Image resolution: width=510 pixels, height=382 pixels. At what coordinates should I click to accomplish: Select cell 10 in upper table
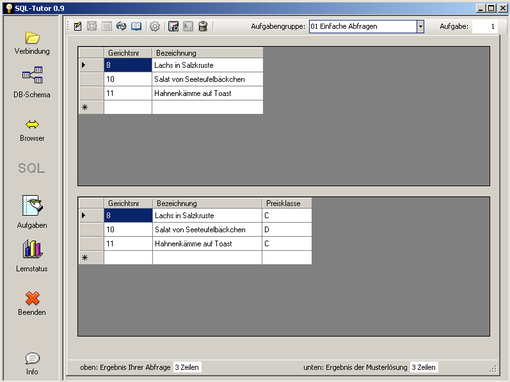pyautogui.click(x=128, y=79)
